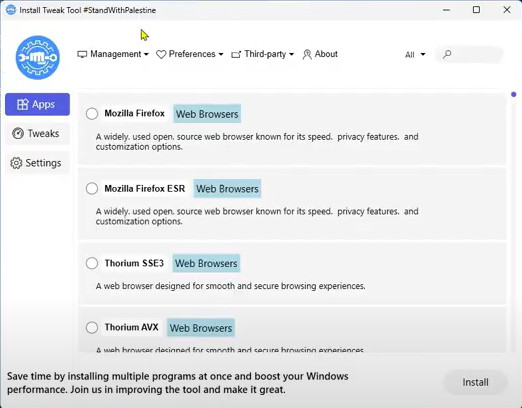Select the Thorium AVX radio button
522x408 pixels.
[92, 327]
